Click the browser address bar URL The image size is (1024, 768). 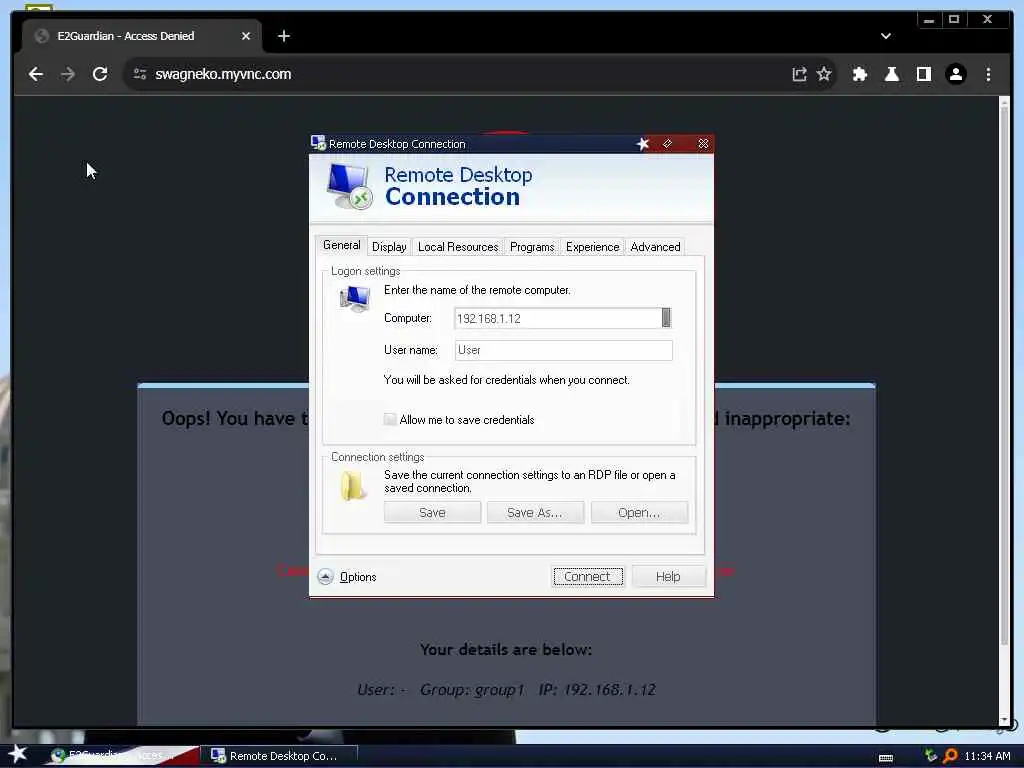pos(223,74)
